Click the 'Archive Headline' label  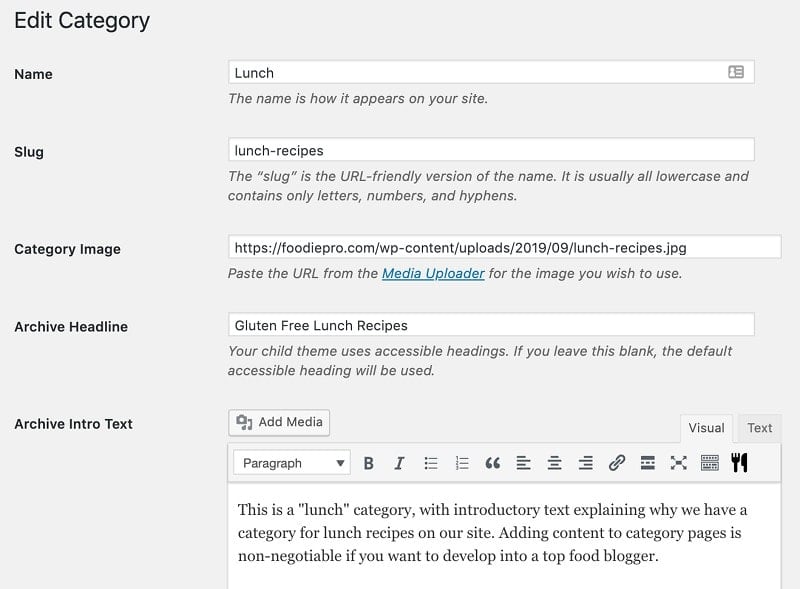point(71,327)
